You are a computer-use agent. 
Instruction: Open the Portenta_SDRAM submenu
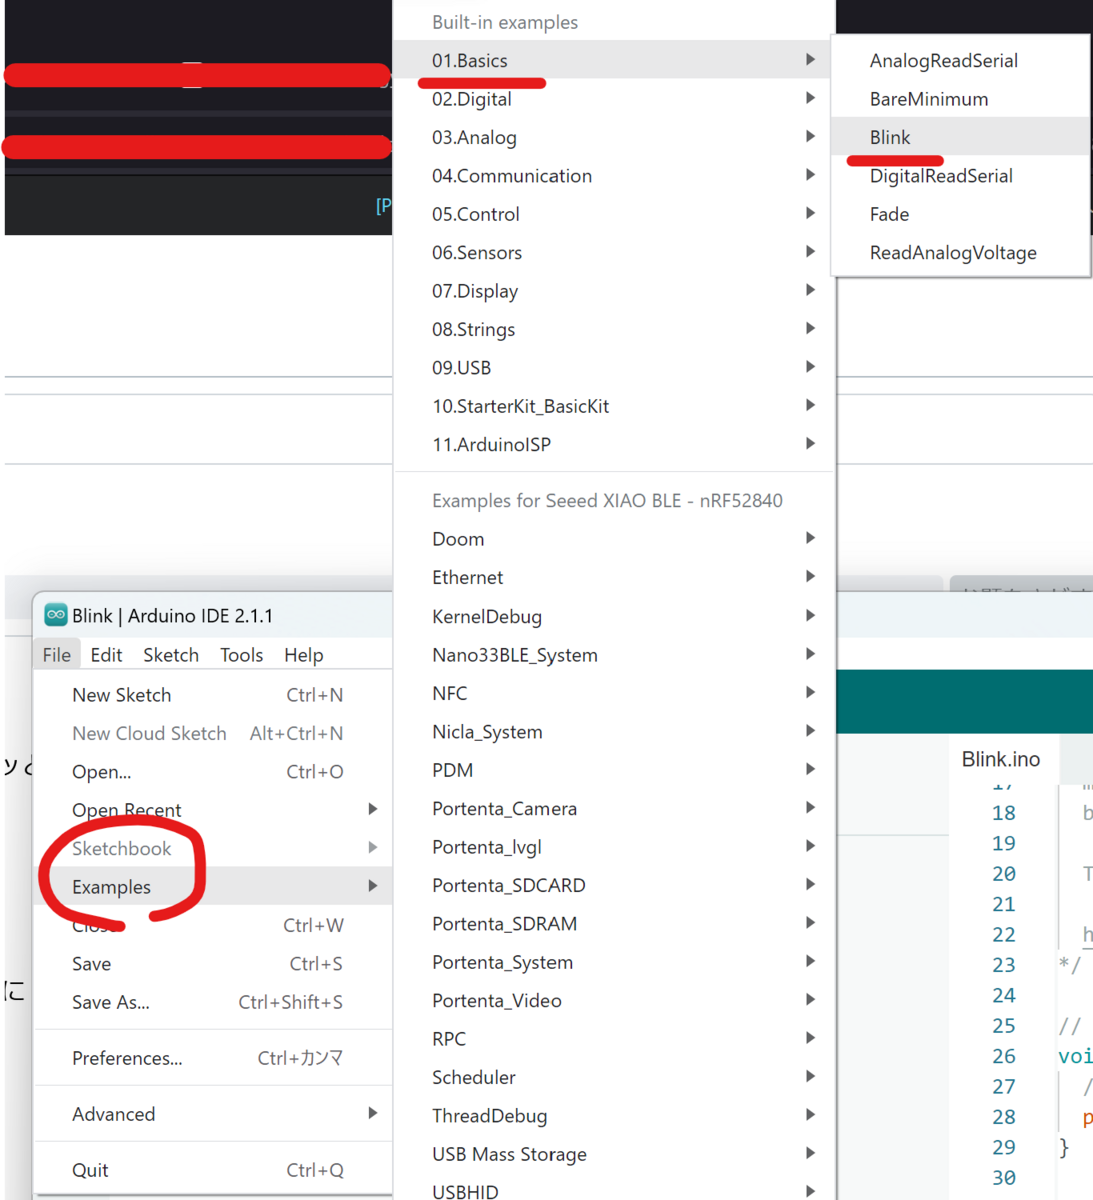tap(613, 924)
